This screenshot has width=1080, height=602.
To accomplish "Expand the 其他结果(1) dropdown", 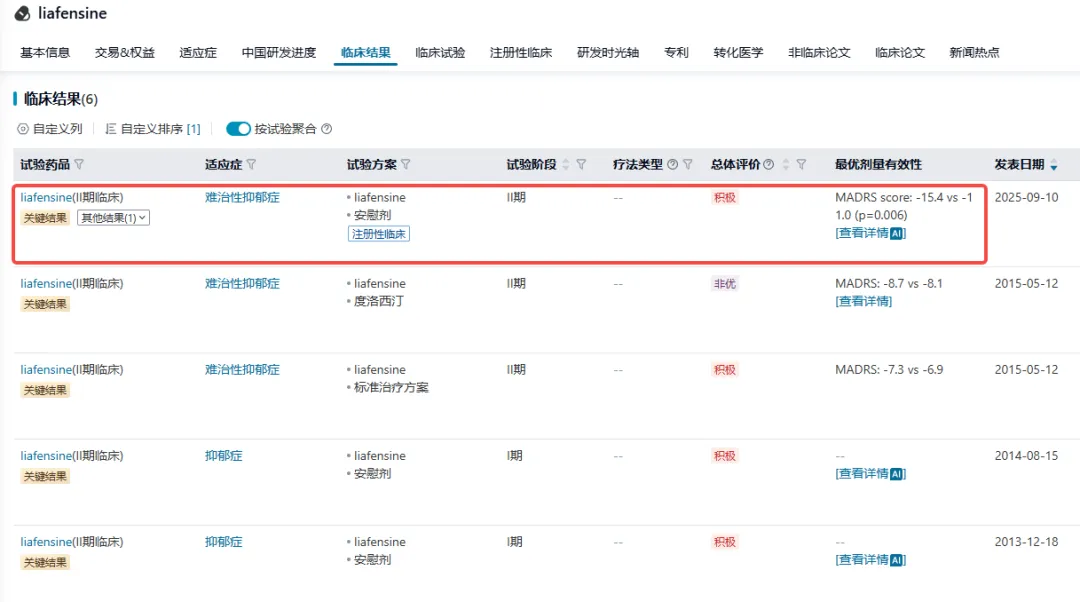I will (x=114, y=218).
